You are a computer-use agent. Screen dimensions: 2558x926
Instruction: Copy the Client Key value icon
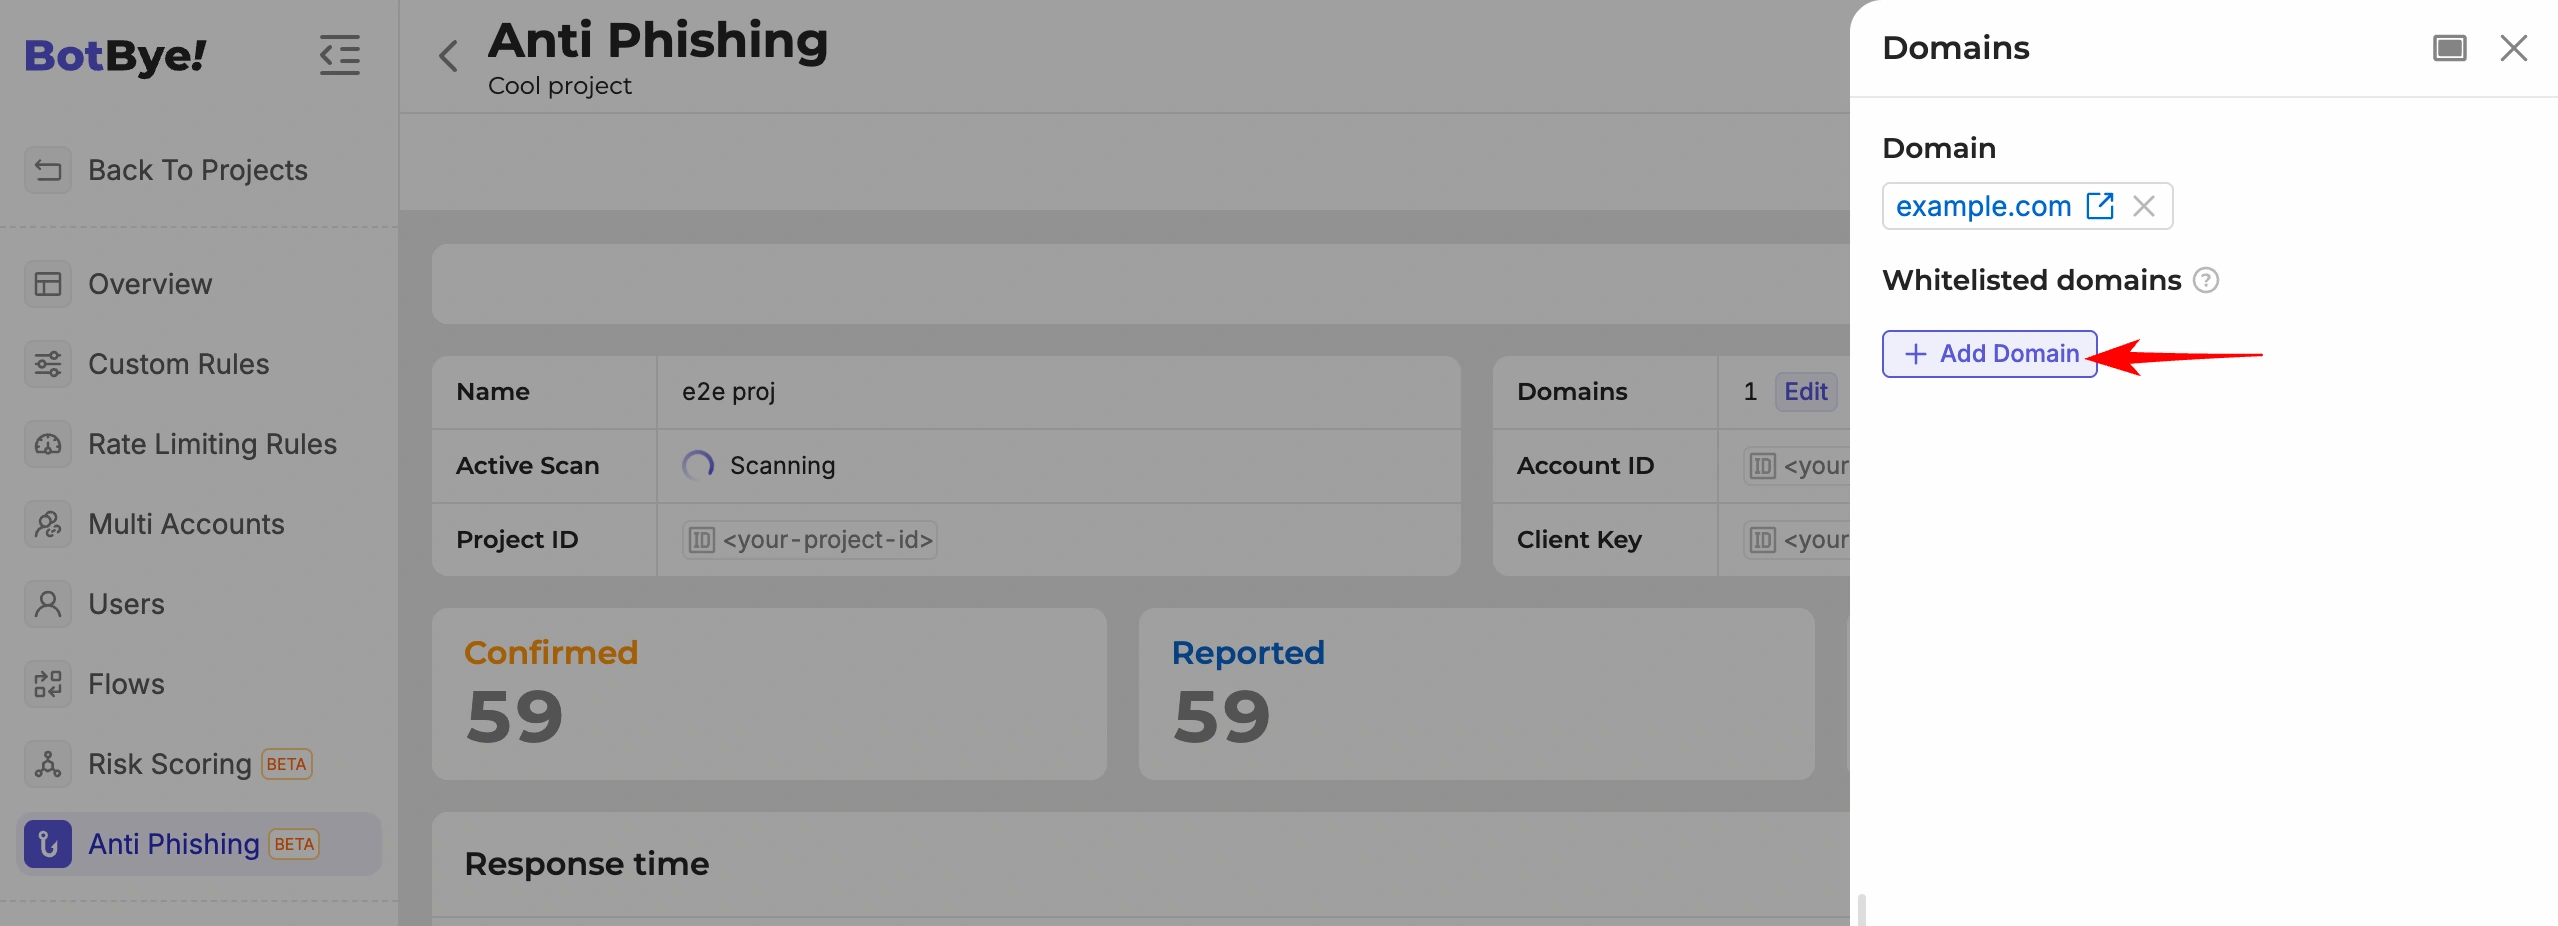coord(1763,540)
